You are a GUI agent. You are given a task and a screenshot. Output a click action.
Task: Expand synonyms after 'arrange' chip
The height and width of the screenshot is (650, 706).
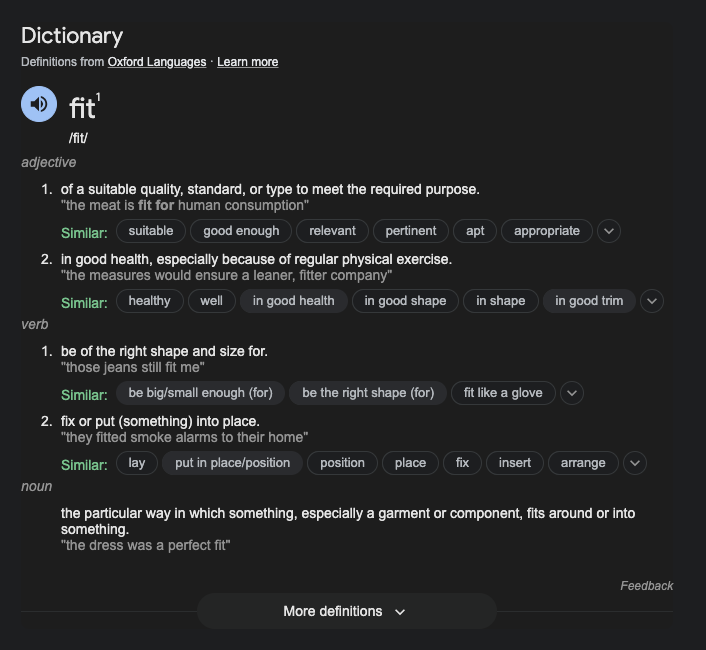point(635,463)
